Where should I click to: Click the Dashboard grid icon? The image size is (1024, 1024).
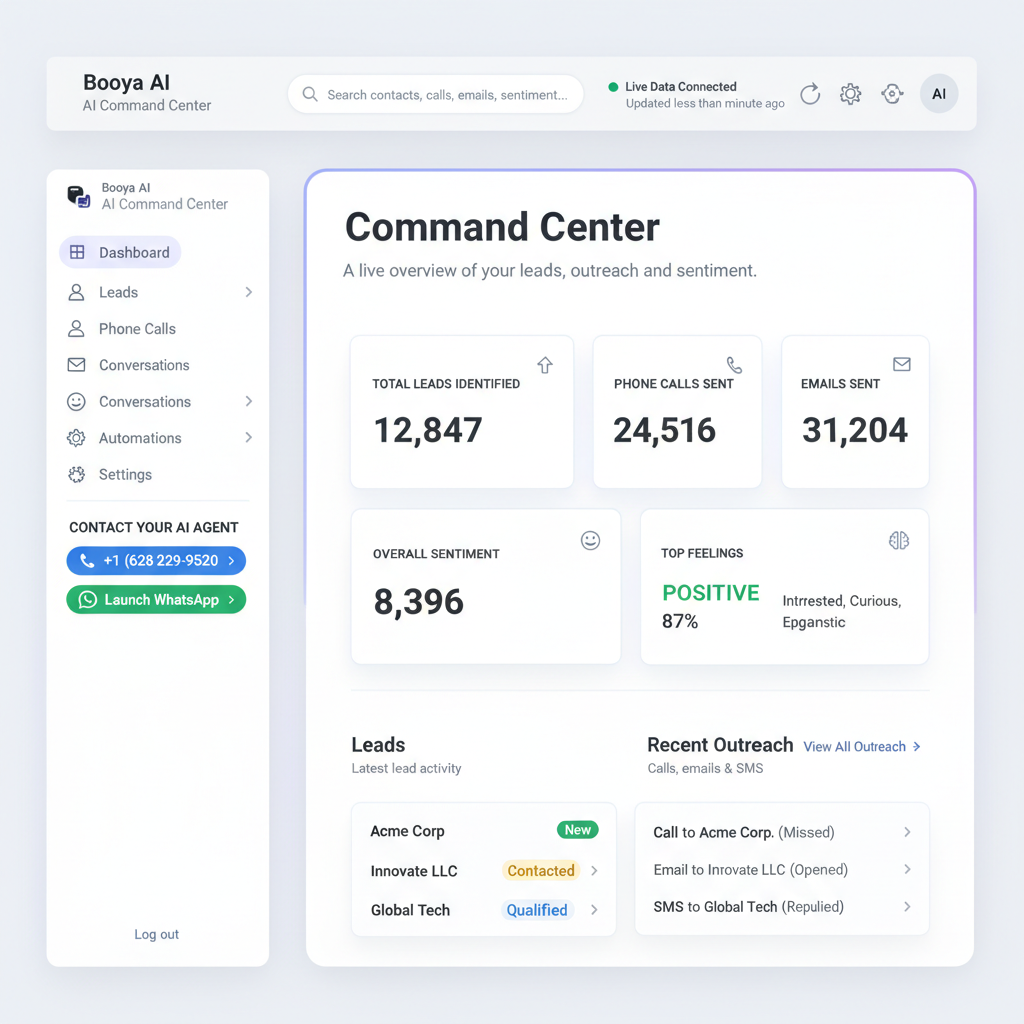pyautogui.click(x=77, y=252)
